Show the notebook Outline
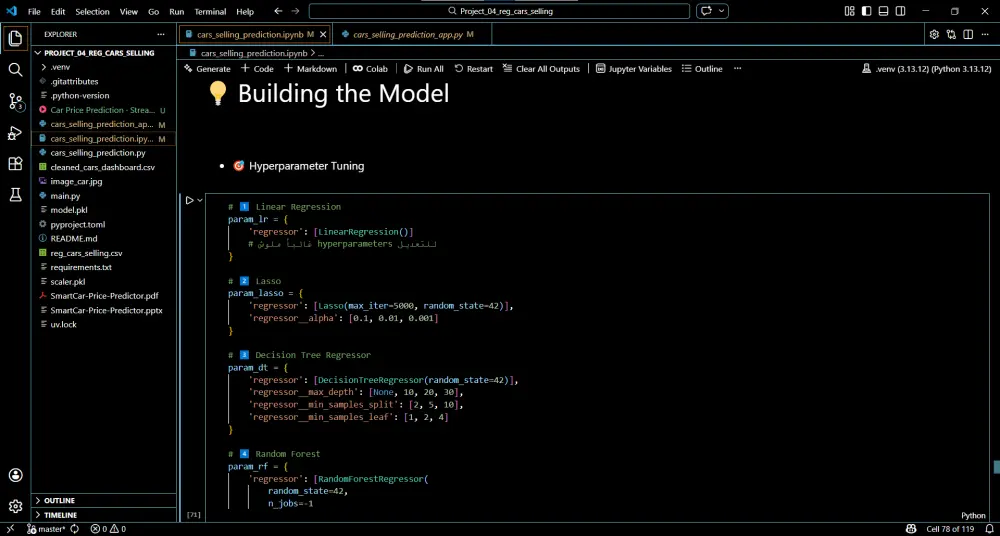Viewport: 1000px width, 536px height. coord(702,69)
